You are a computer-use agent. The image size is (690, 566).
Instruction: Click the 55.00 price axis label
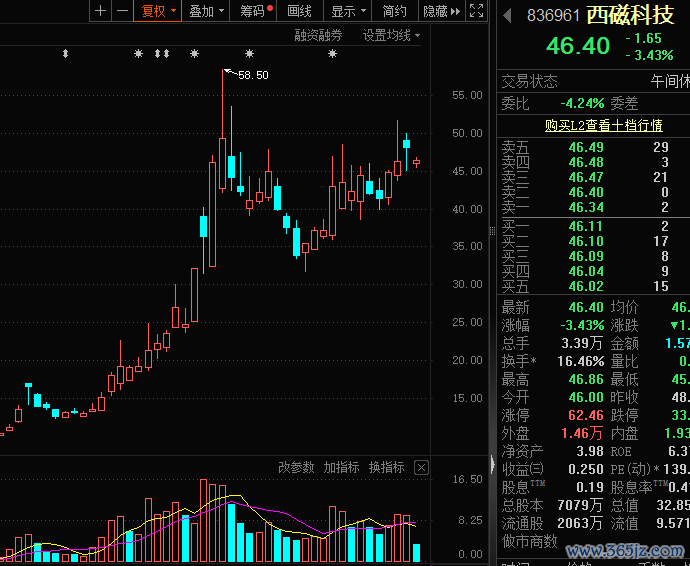467,96
